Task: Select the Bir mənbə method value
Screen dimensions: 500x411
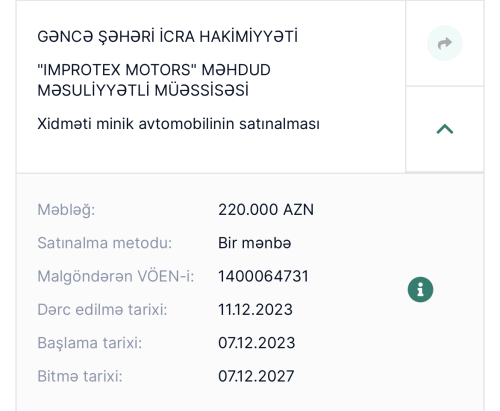Action: [255, 243]
